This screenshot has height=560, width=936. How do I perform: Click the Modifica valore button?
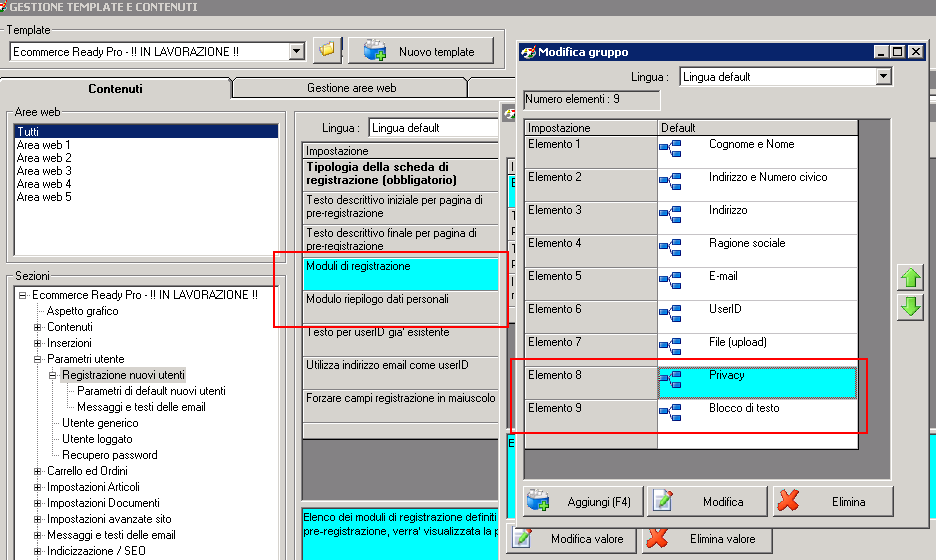click(x=572, y=539)
